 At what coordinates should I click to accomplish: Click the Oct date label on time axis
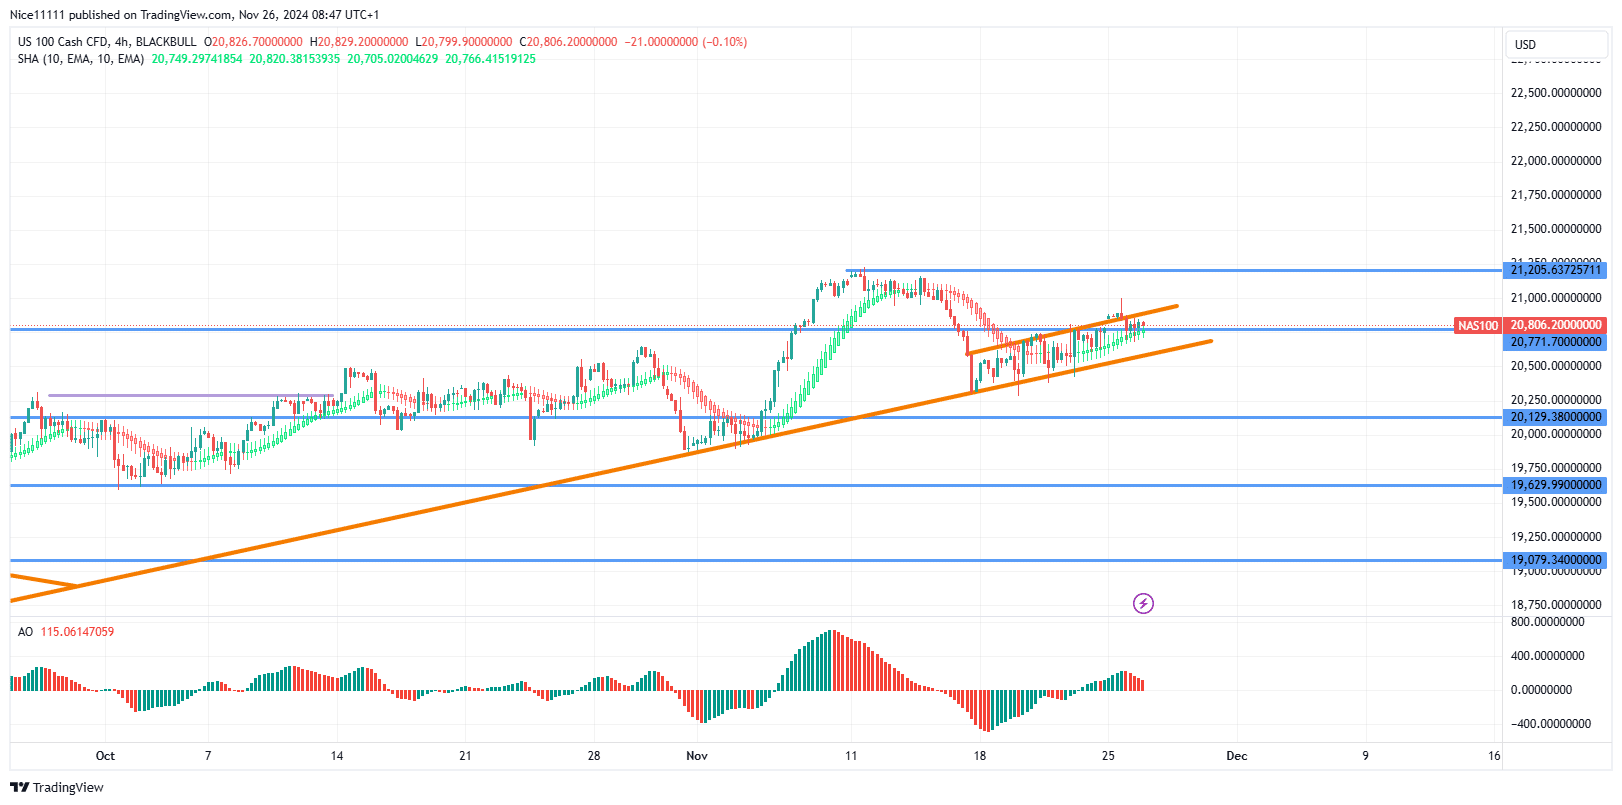105,756
